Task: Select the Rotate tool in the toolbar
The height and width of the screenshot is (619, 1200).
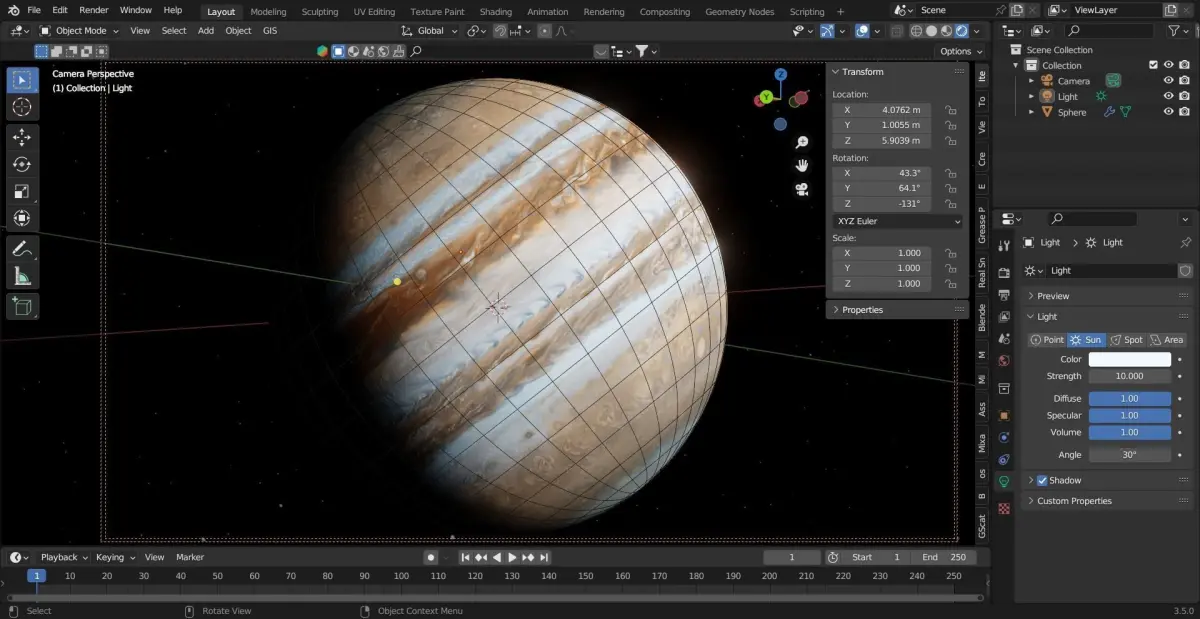Action: (22, 164)
